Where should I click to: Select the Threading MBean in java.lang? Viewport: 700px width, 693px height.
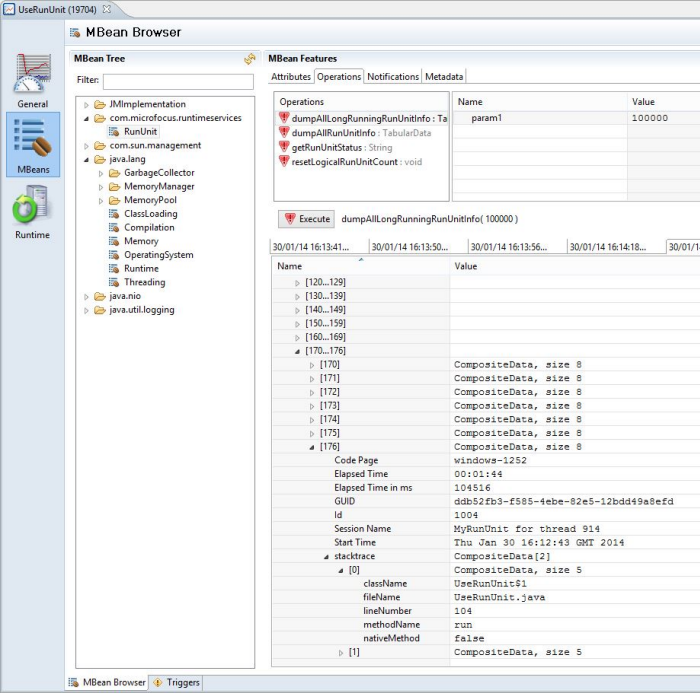coord(144,282)
